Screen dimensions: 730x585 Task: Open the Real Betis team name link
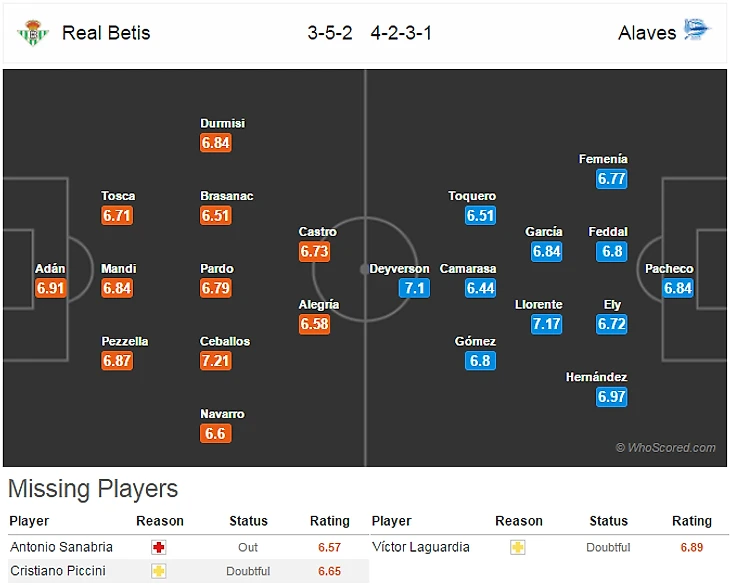(x=106, y=32)
